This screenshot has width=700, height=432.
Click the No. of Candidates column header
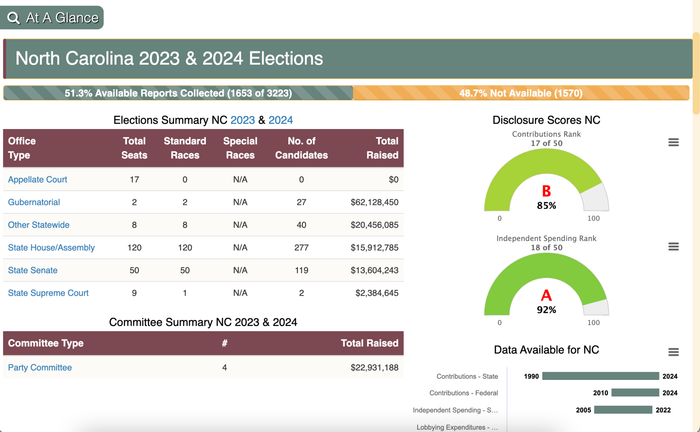pos(301,148)
